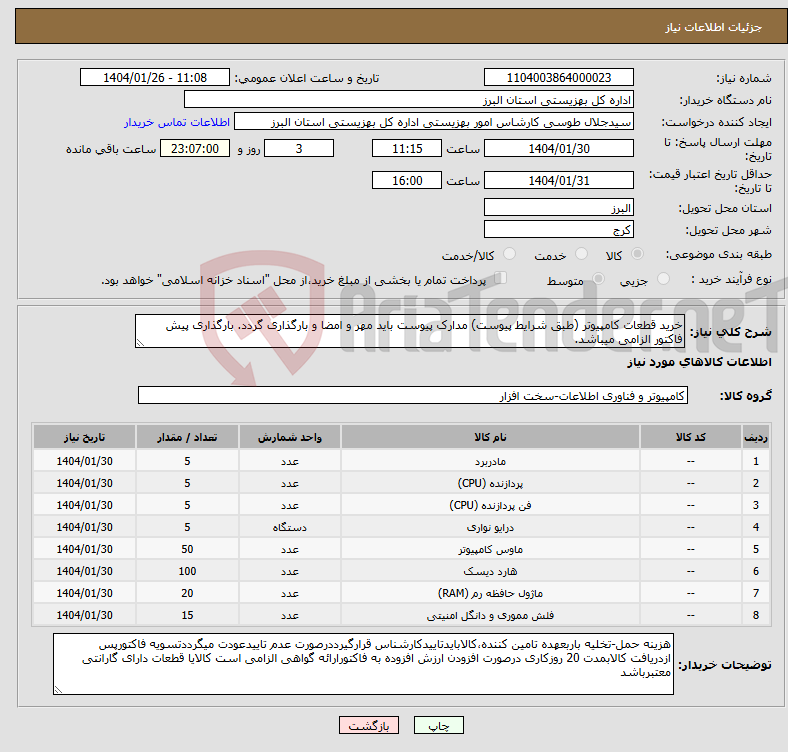Click the deadline time field 11:15
The image size is (788, 752).
tap(407, 149)
